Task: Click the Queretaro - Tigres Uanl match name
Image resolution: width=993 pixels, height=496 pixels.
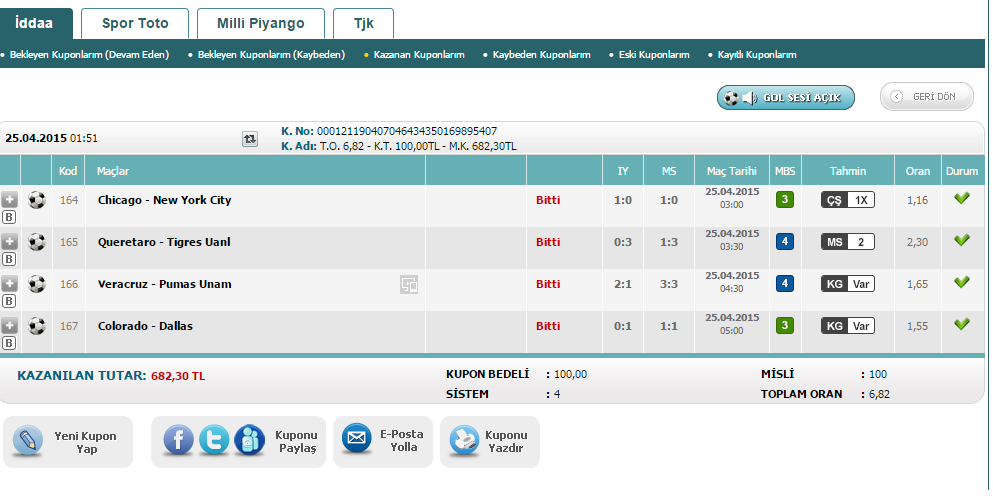Action: pos(164,242)
